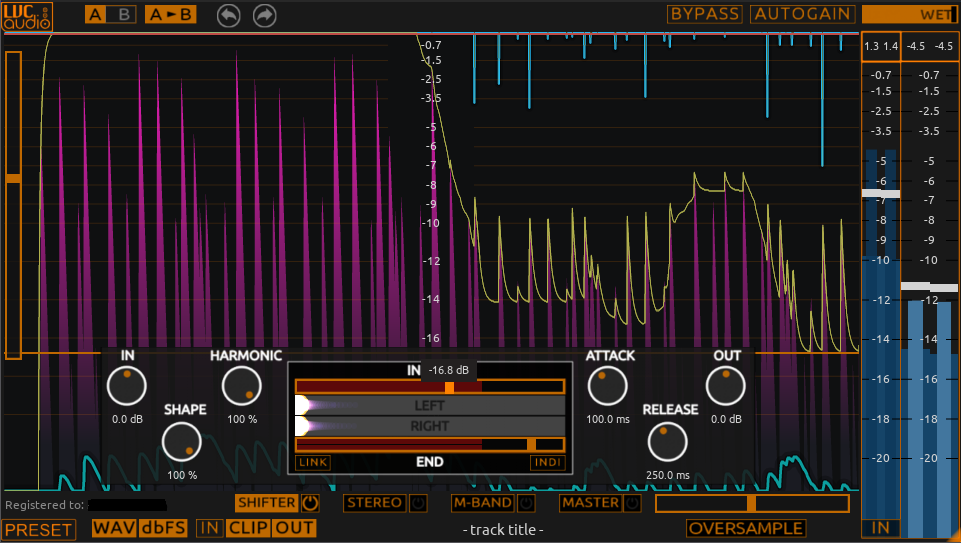Enable BYPASS

coord(705,14)
